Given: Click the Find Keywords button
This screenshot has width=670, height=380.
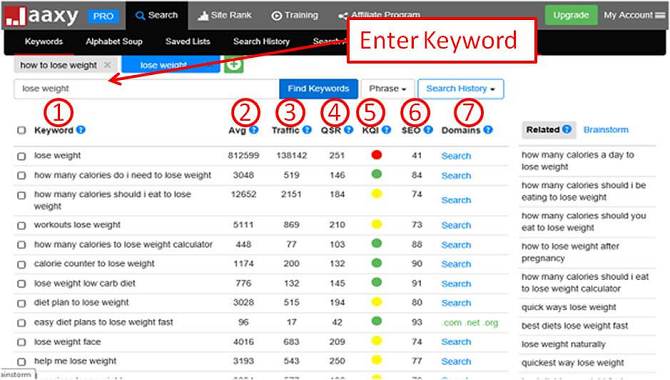Looking at the screenshot, I should (x=318, y=88).
